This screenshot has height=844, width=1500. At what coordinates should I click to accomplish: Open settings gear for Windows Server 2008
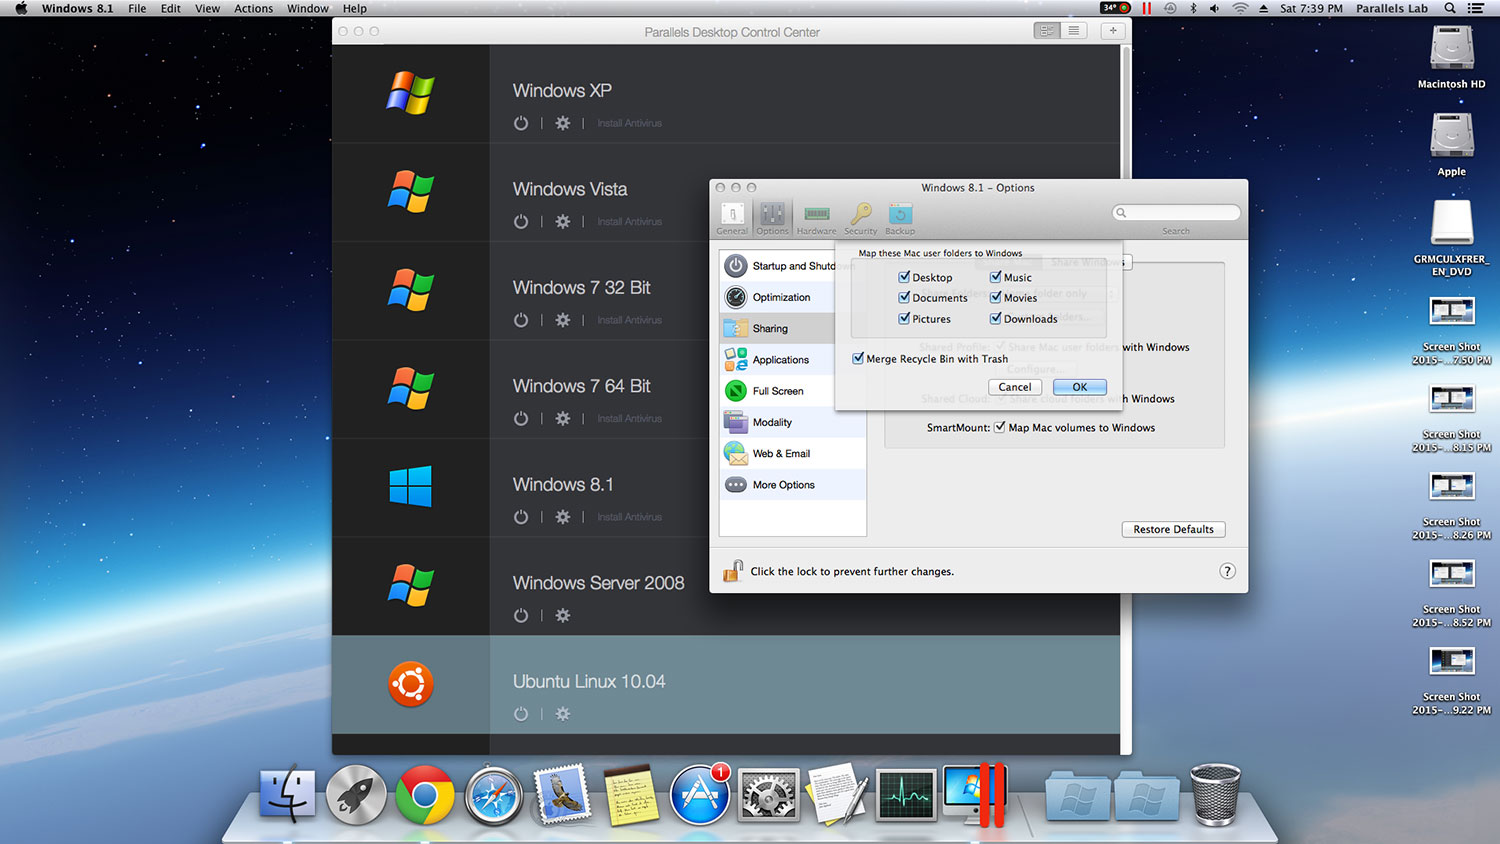(563, 616)
